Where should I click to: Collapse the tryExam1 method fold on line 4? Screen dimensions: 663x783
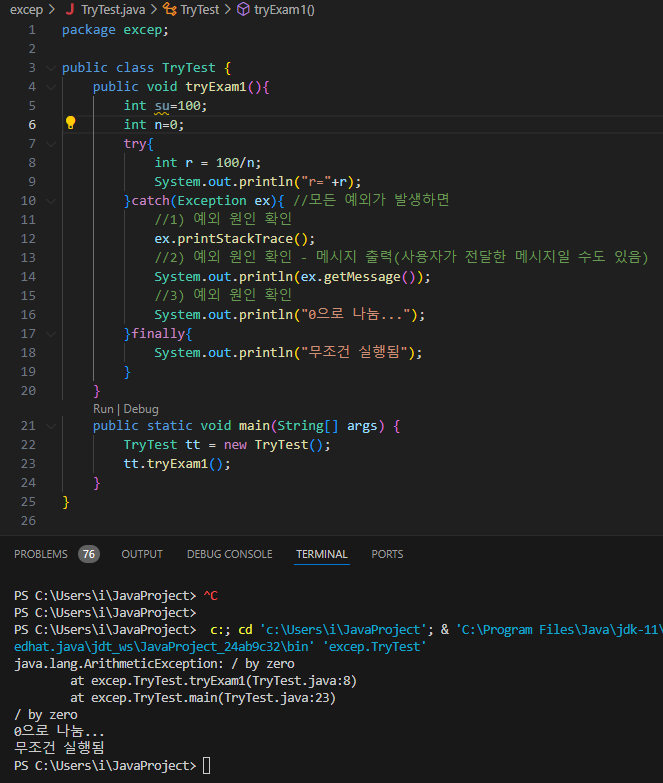[51, 87]
